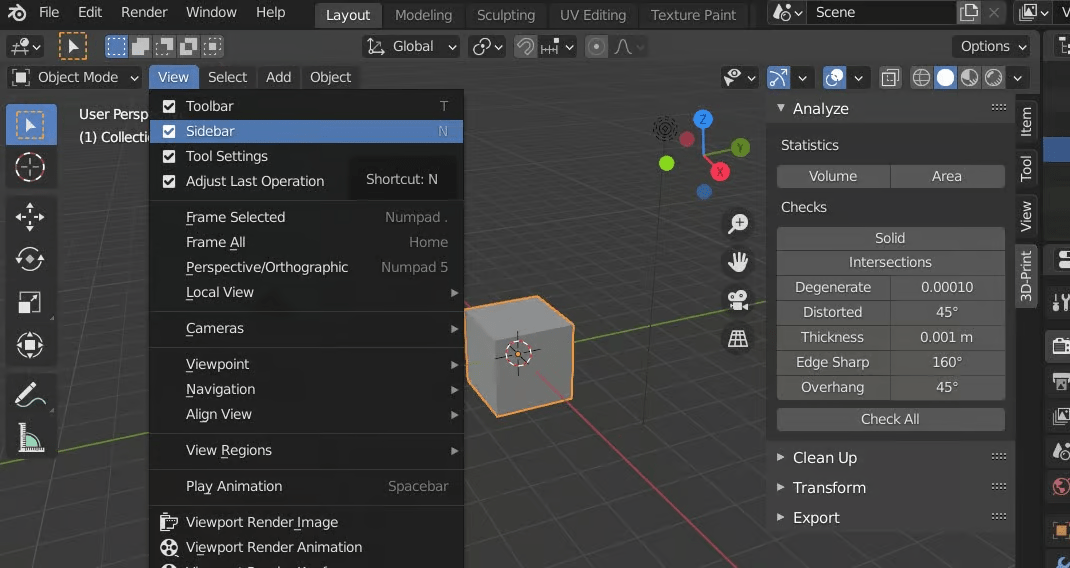Viewport: 1070px width, 568px height.
Task: Open the Object Mode dropdown
Action: click(76, 77)
